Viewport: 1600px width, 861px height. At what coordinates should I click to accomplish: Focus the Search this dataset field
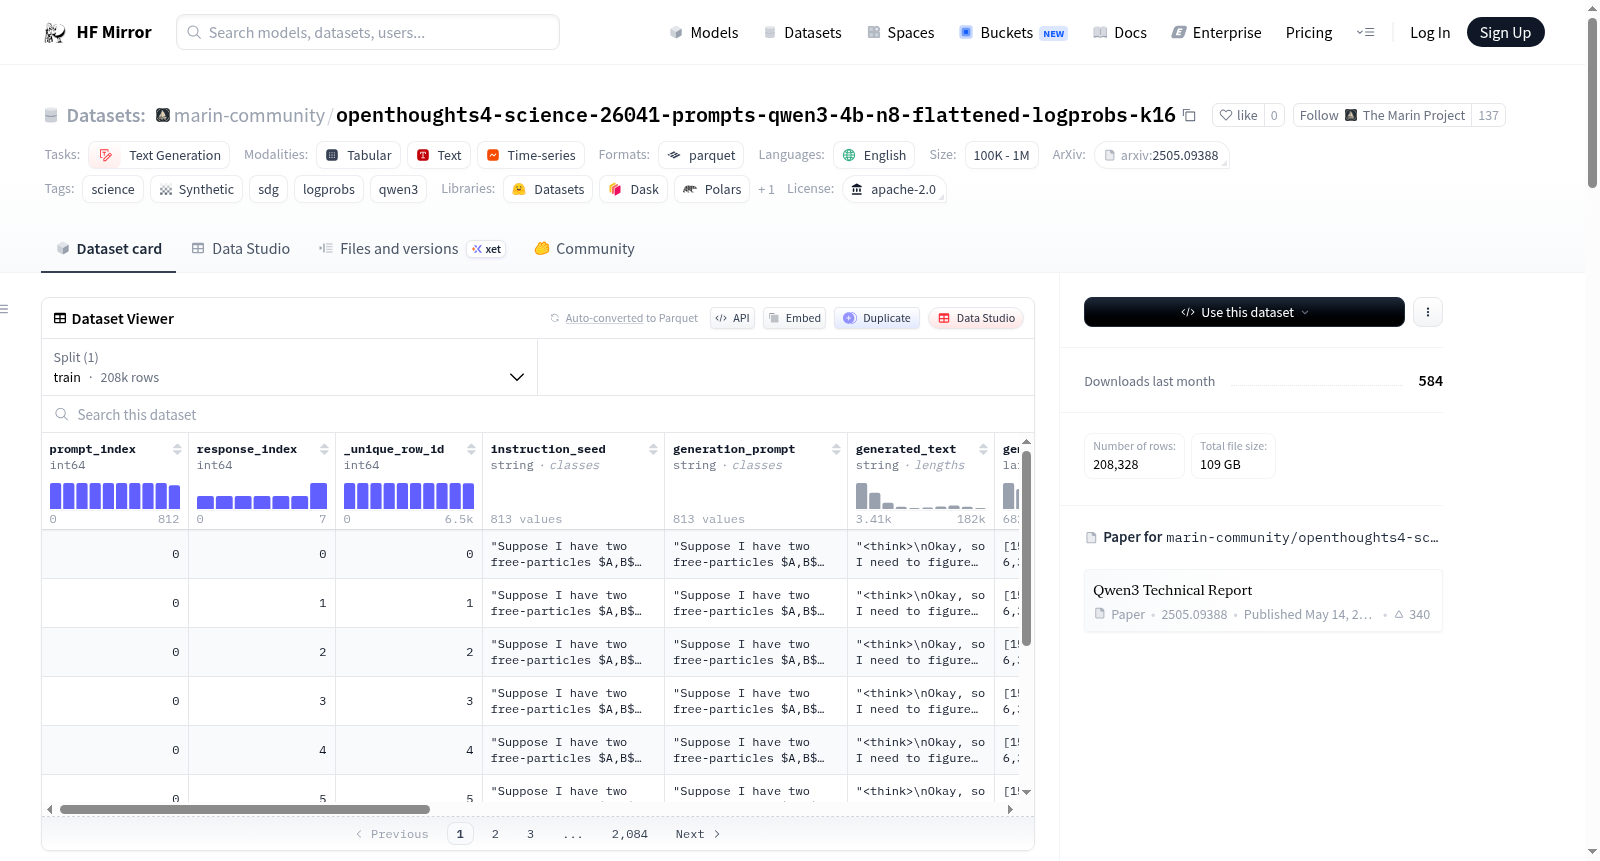pos(538,415)
